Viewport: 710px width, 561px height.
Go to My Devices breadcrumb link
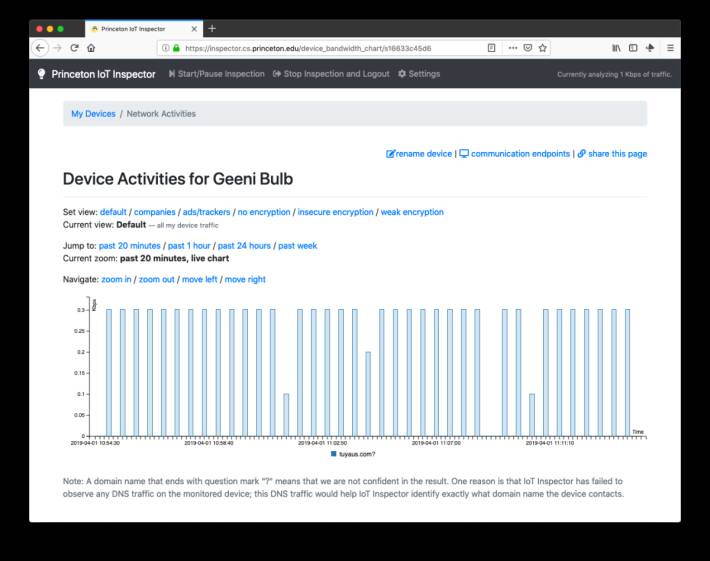tap(93, 114)
